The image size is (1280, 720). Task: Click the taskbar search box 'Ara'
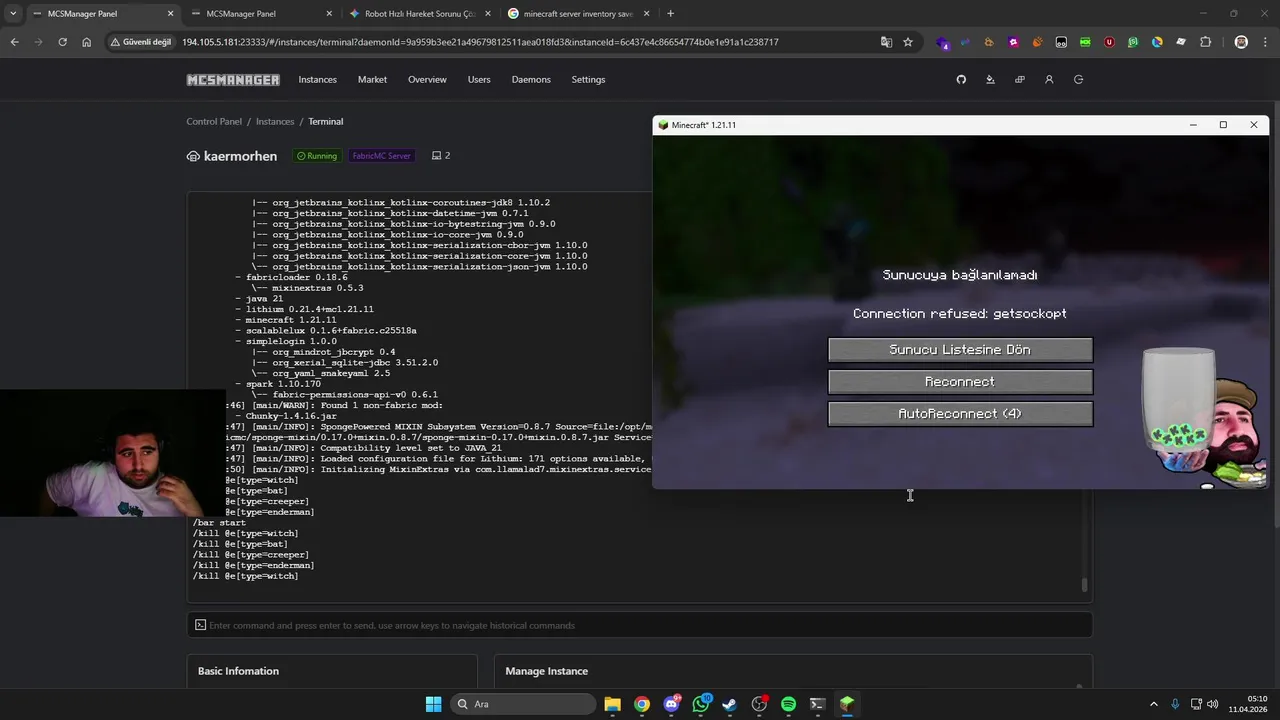(x=521, y=704)
